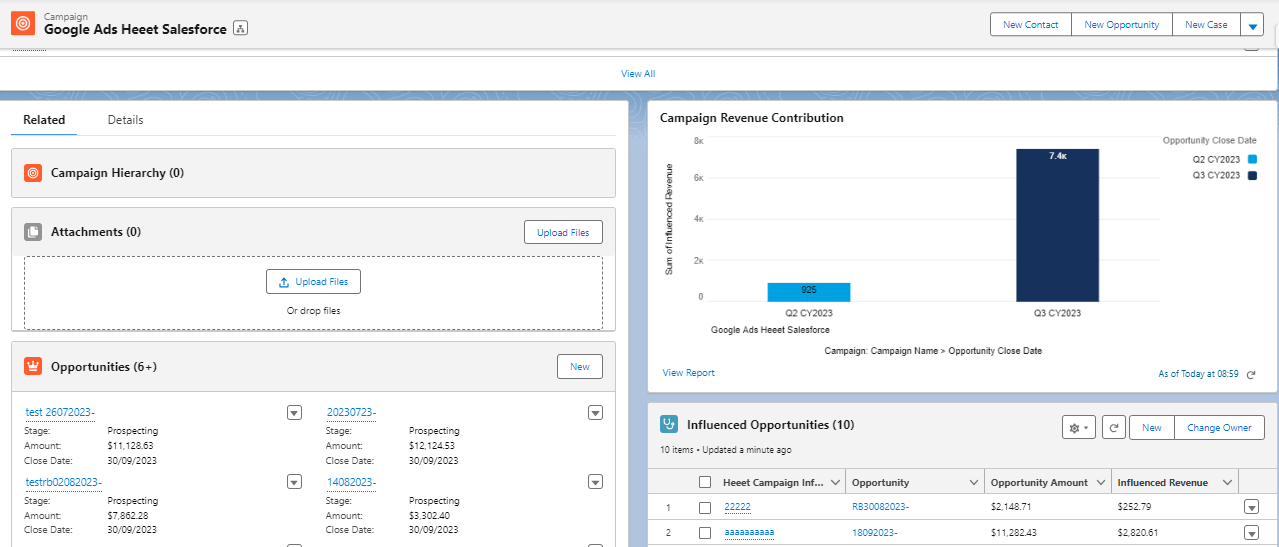Screen dimensions: 1279x547
Task: Create New opportunity in Opportunities section
Action: coord(580,367)
